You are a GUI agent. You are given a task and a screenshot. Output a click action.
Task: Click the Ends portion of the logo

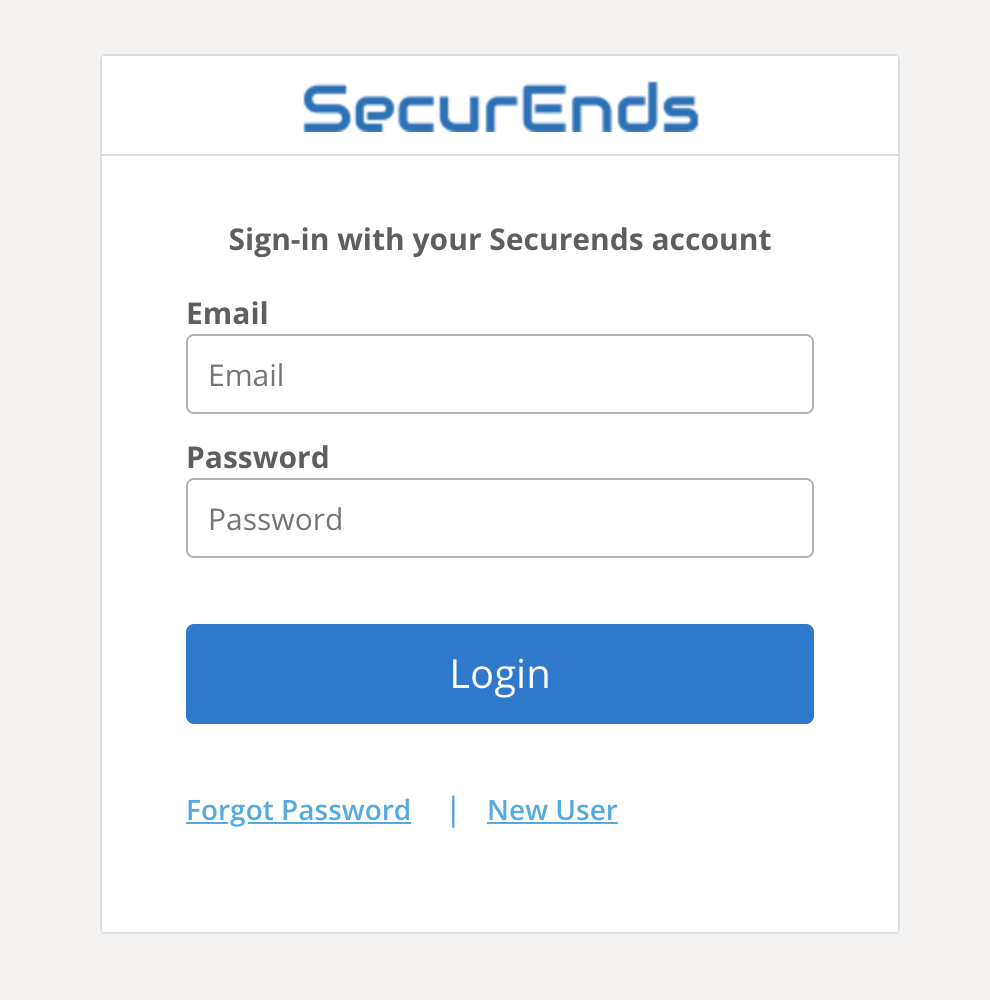pos(610,108)
